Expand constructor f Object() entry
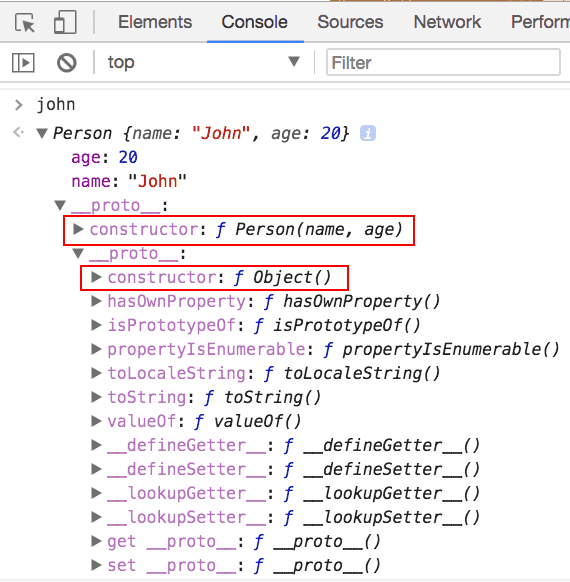 point(96,277)
